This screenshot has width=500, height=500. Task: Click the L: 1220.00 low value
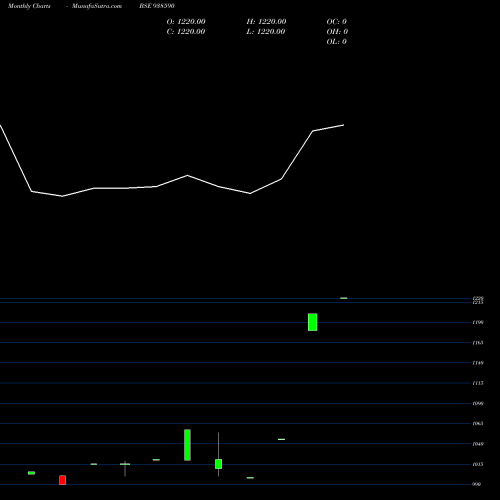266,32
